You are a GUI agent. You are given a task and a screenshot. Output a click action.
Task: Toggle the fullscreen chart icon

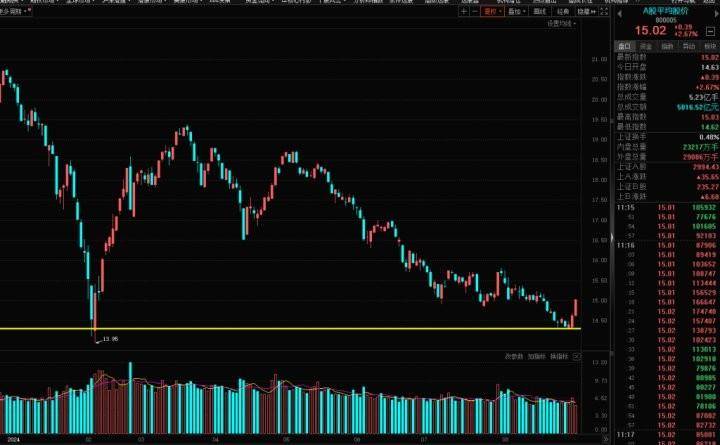pyautogui.click(x=604, y=11)
